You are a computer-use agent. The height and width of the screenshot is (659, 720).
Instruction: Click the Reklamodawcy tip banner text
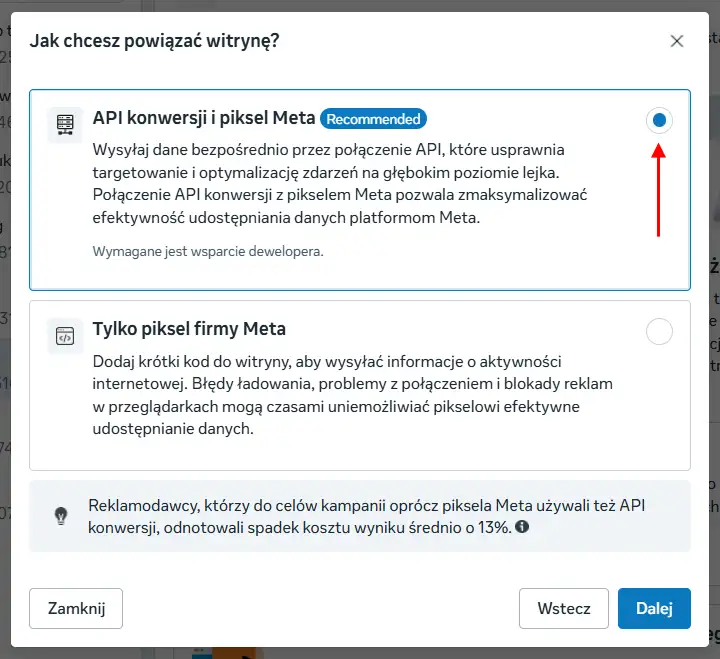(x=366, y=516)
